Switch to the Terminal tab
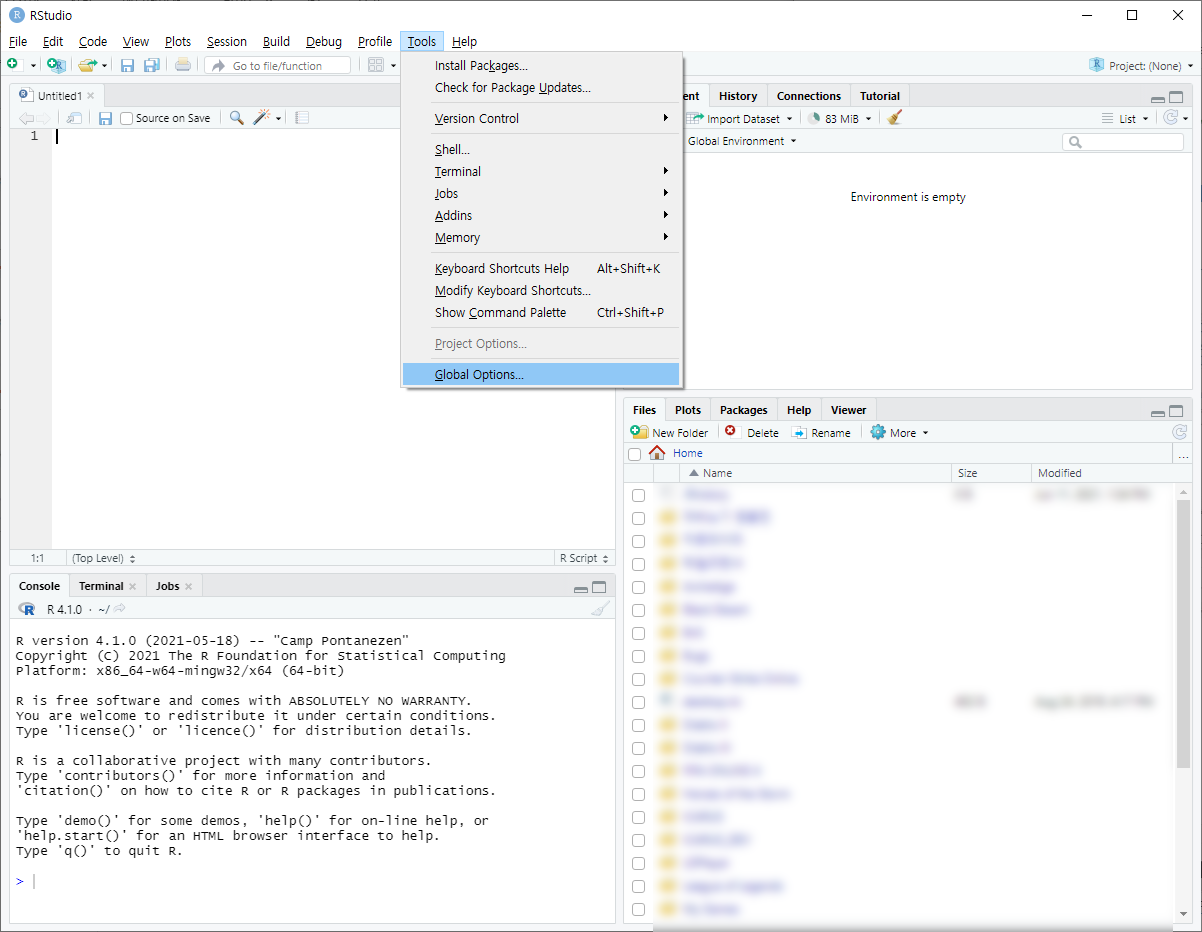This screenshot has height=932, width=1202. coord(108,586)
